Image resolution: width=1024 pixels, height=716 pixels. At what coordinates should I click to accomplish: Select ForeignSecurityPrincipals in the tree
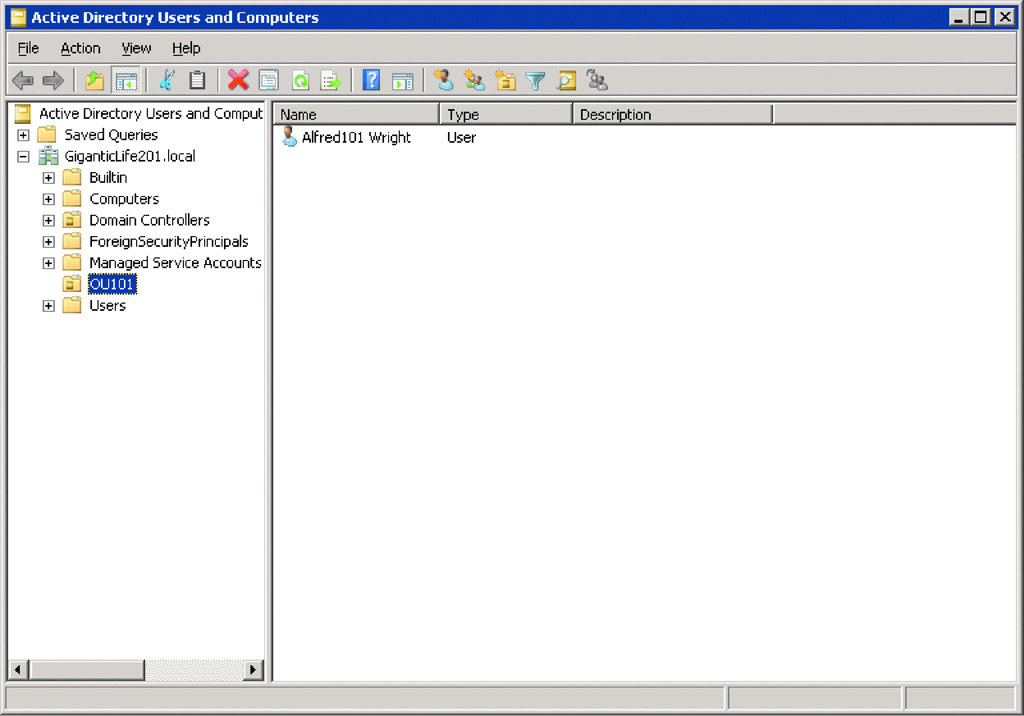pyautogui.click(x=168, y=242)
